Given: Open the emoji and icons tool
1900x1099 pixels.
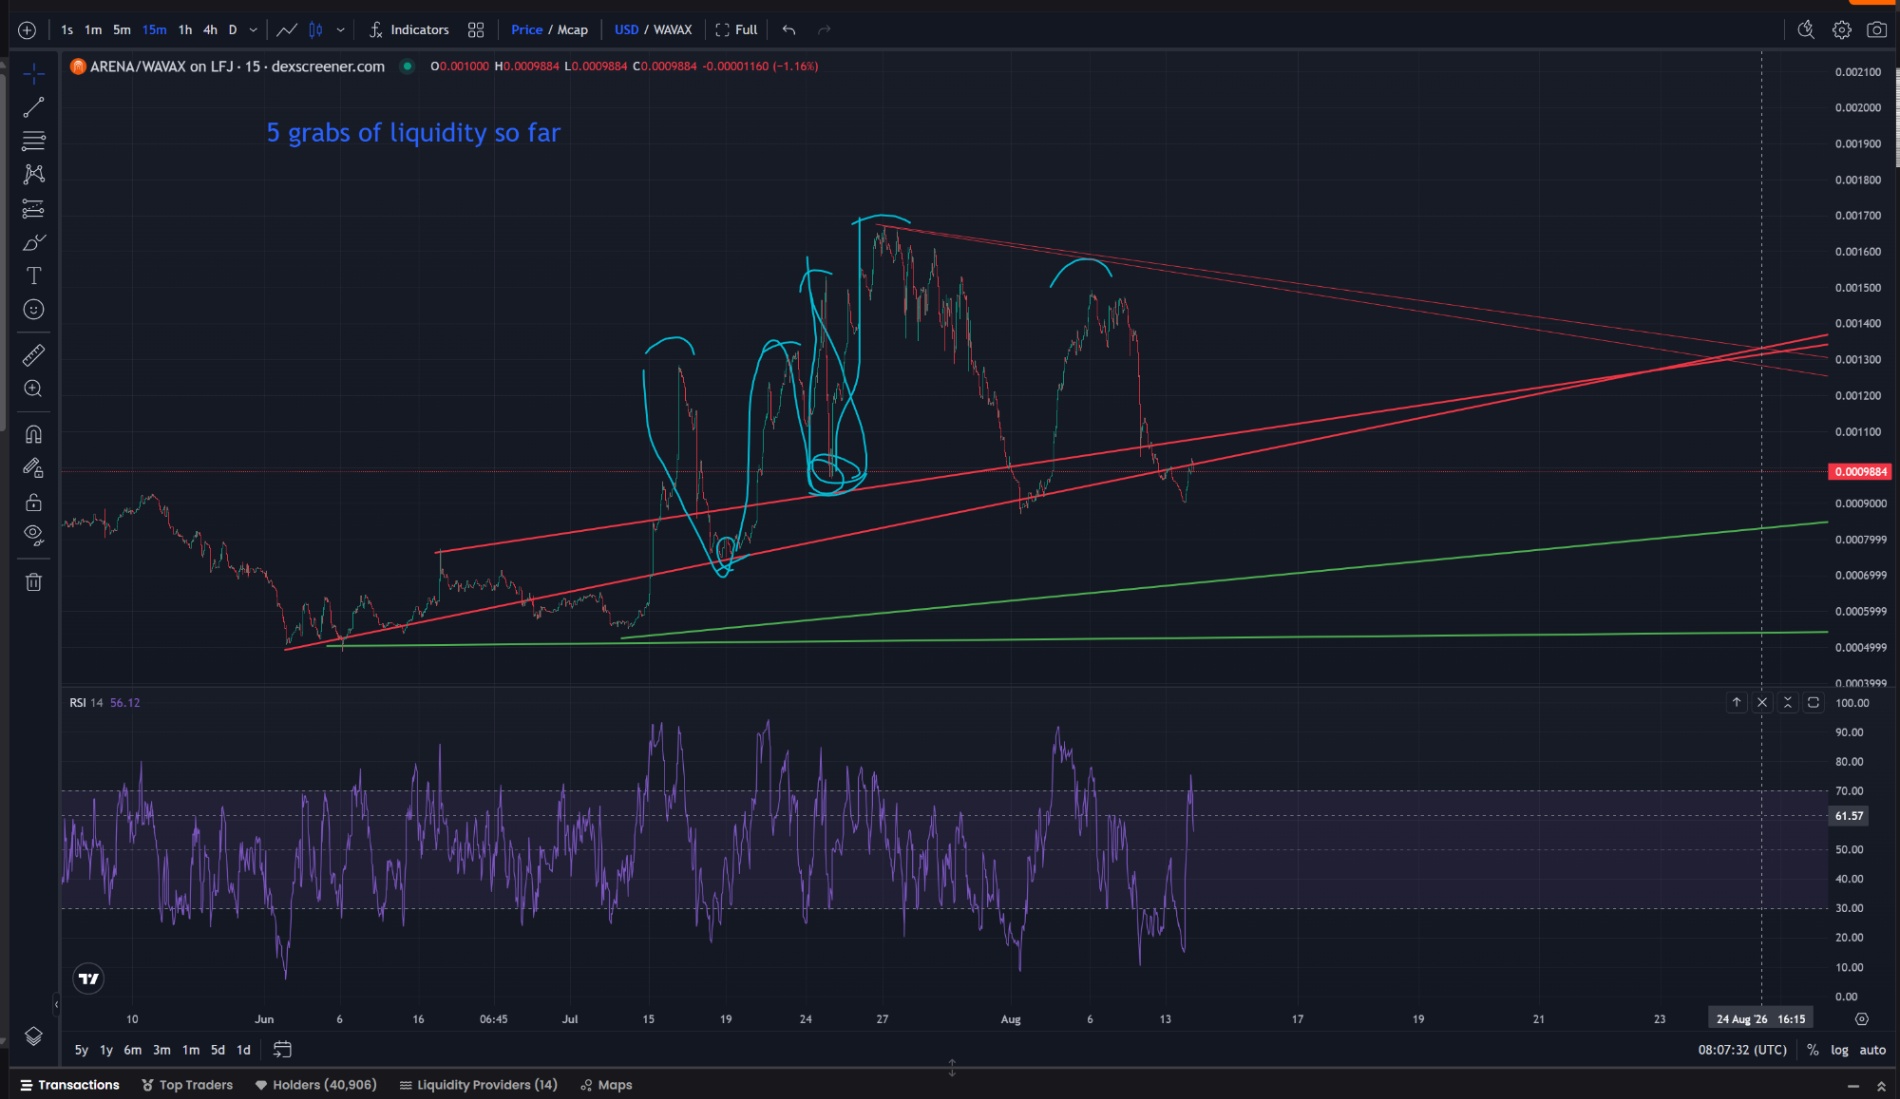Looking at the screenshot, I should [x=33, y=310].
